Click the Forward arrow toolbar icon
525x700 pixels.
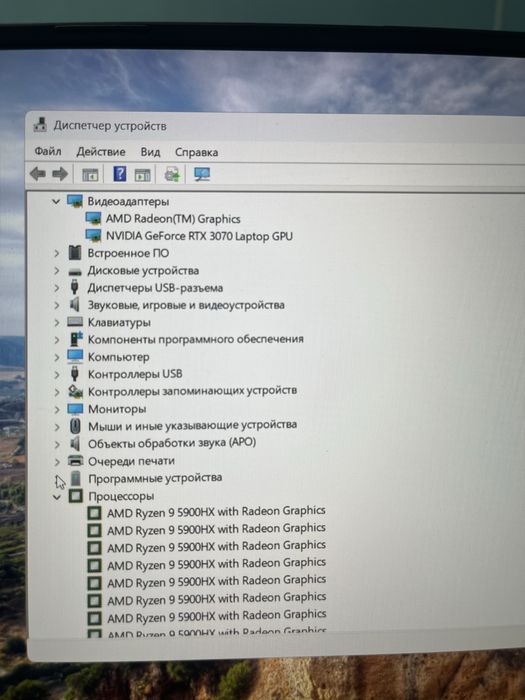click(x=60, y=174)
